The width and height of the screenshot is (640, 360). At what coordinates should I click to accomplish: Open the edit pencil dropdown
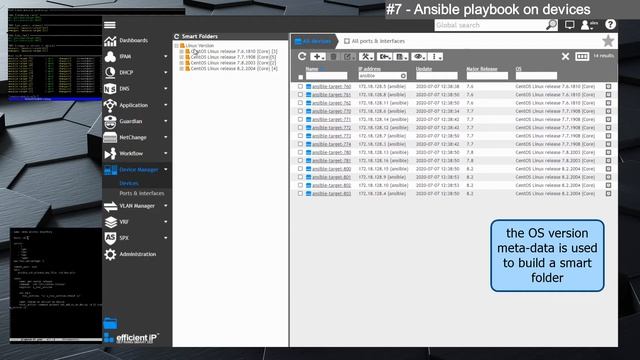(x=349, y=56)
